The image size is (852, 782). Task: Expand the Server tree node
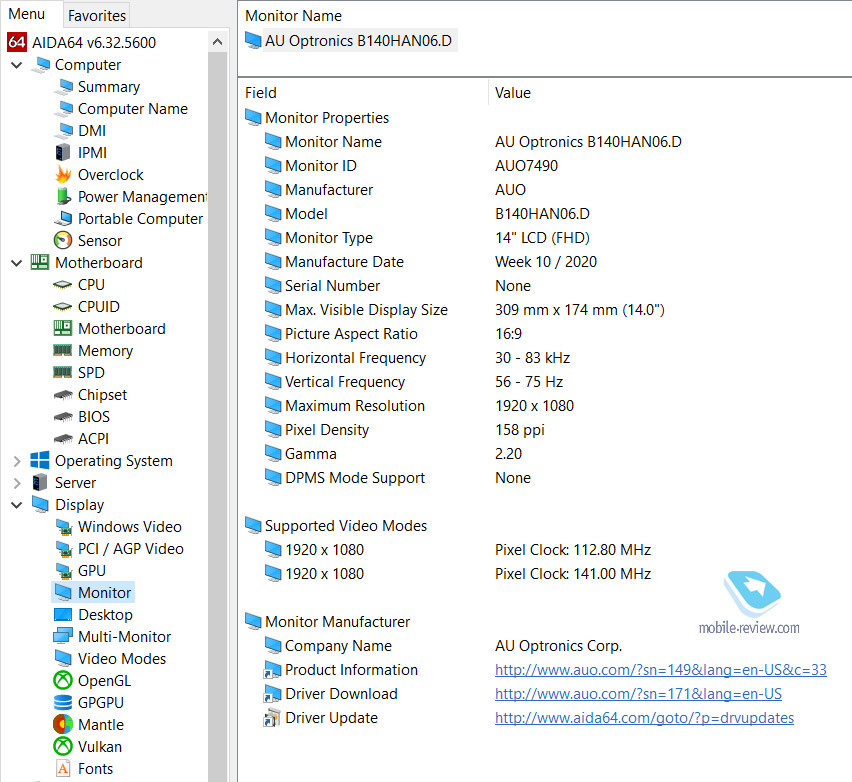click(x=17, y=483)
